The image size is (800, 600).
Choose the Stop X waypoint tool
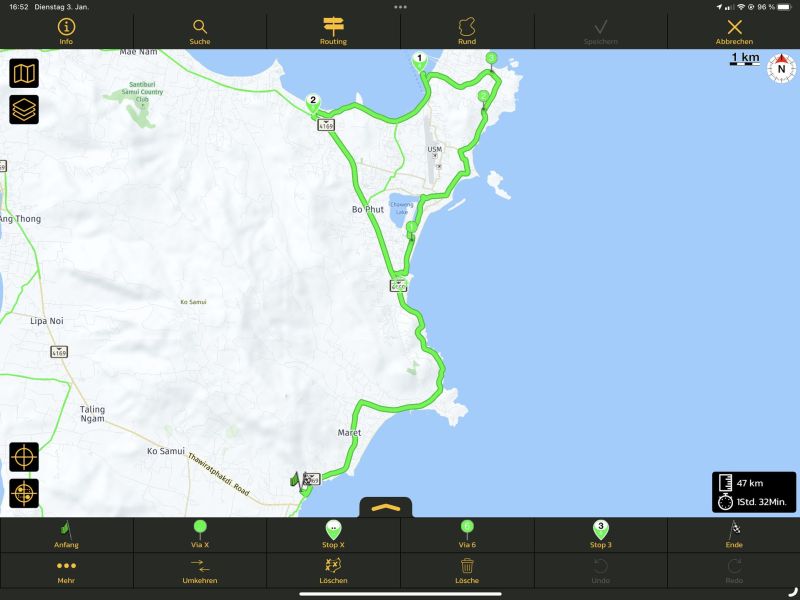point(333,534)
